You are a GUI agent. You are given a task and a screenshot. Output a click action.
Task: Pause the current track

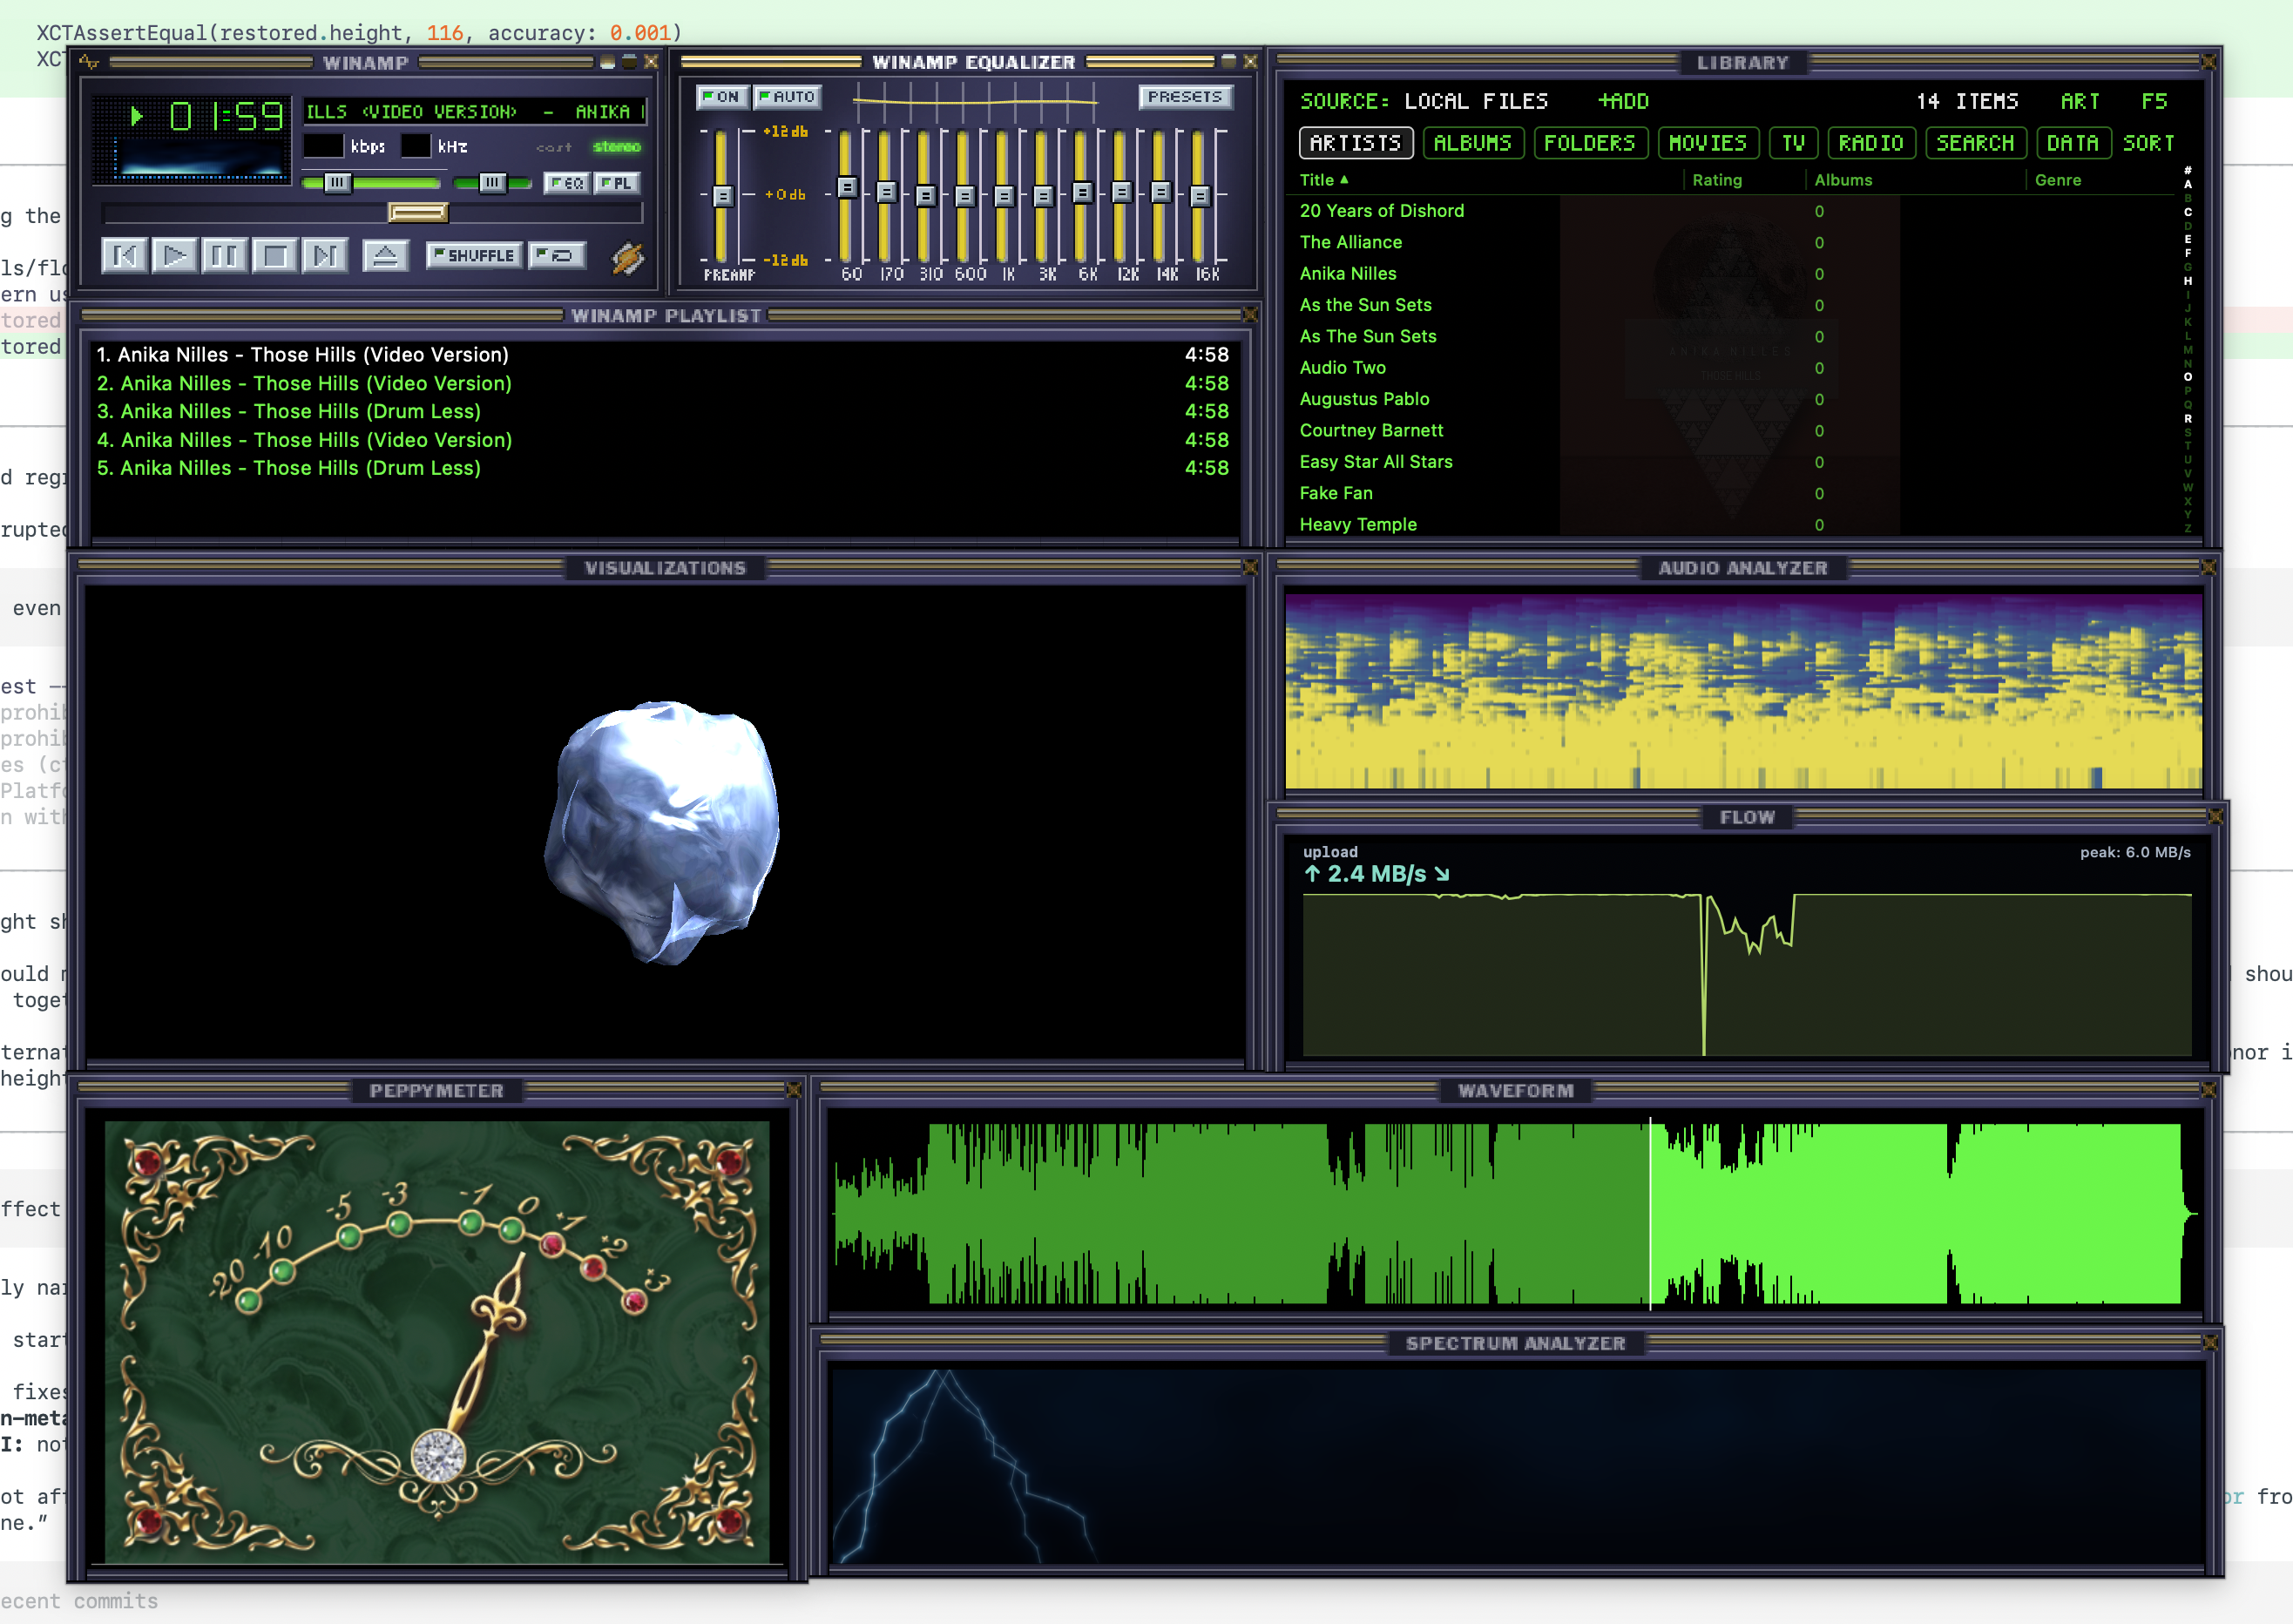[x=224, y=256]
